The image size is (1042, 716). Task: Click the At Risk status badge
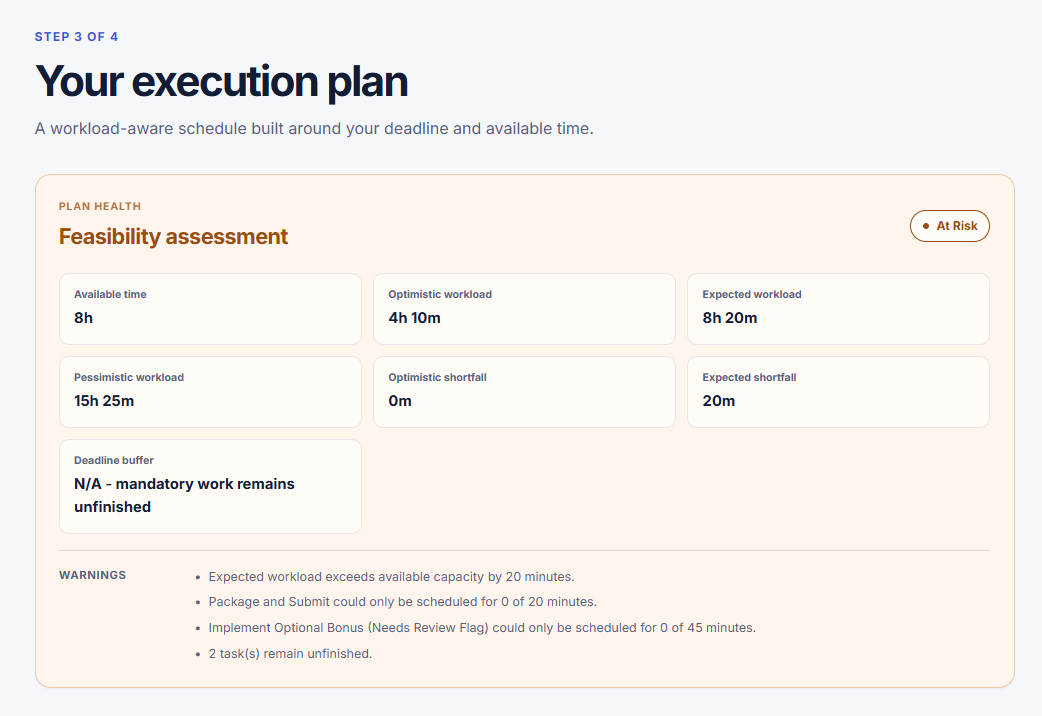(949, 226)
